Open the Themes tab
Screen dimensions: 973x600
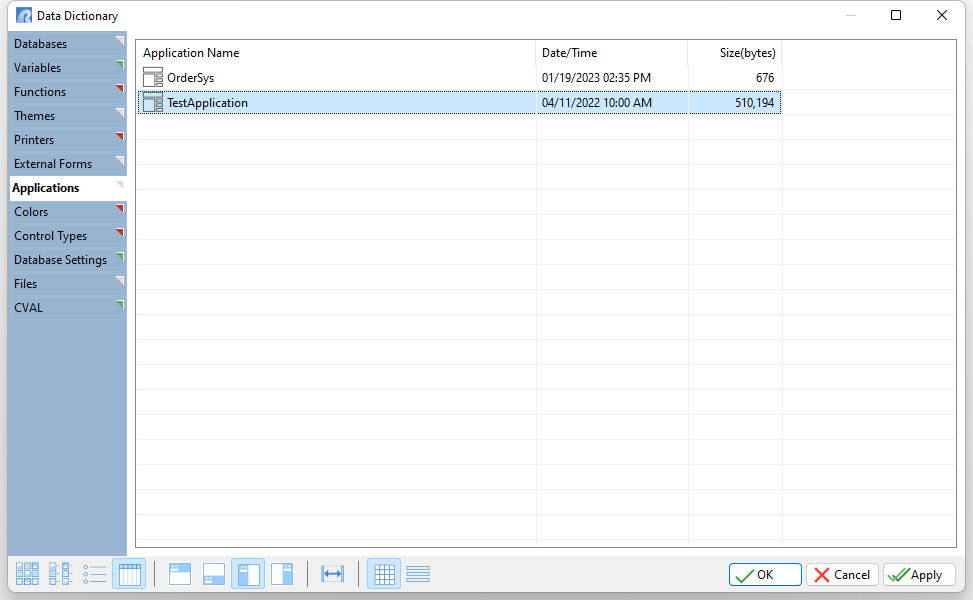coord(68,116)
